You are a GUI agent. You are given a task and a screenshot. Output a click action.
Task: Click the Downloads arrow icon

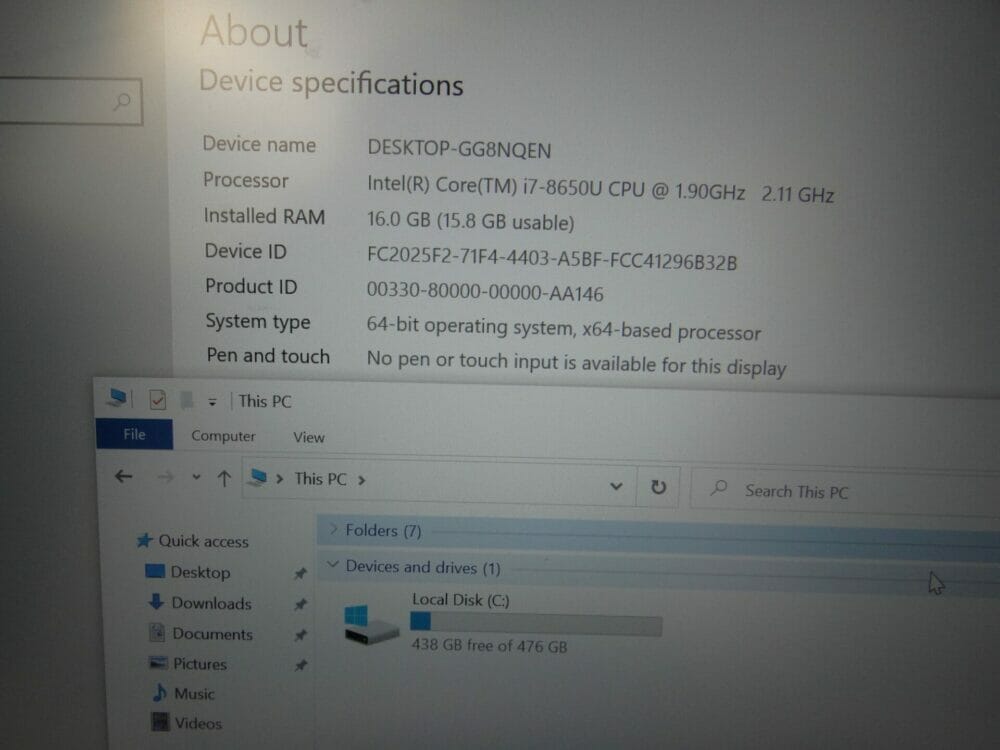coord(156,601)
